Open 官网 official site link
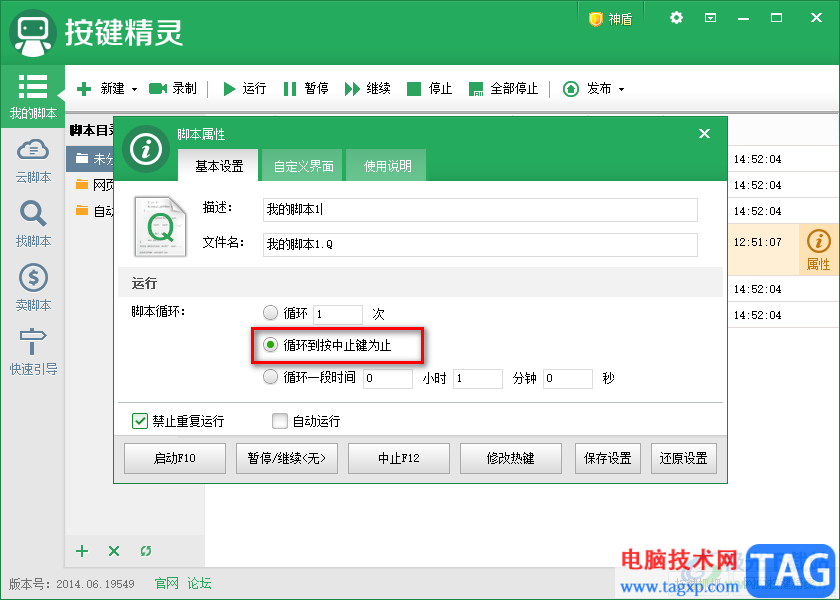 (167, 583)
